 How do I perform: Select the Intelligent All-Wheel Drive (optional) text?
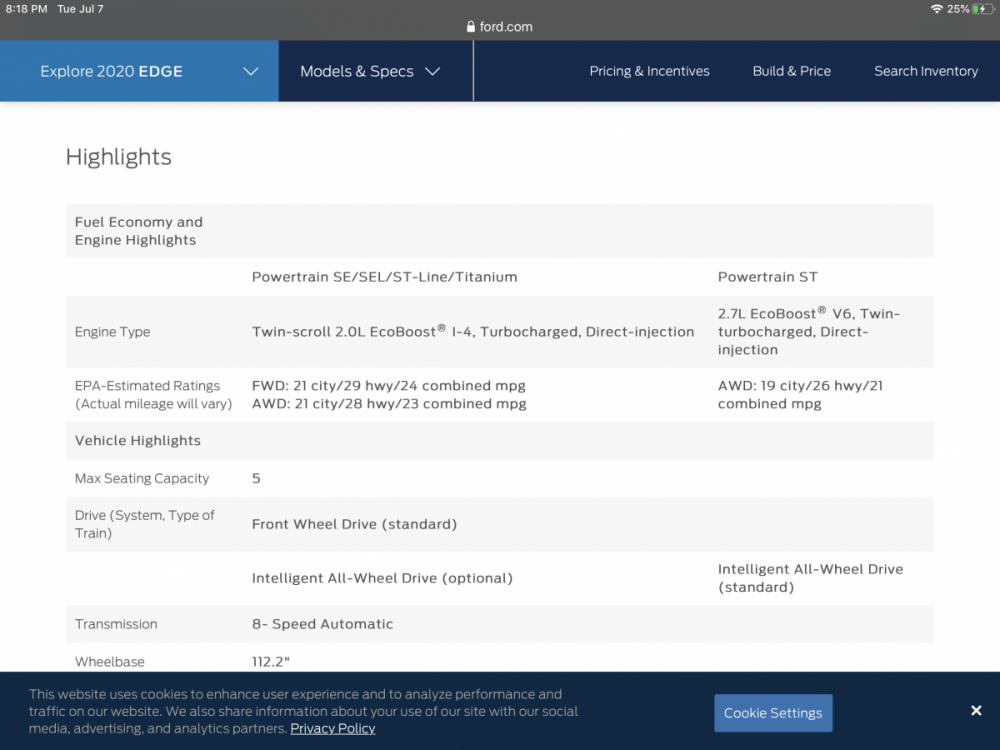[382, 578]
